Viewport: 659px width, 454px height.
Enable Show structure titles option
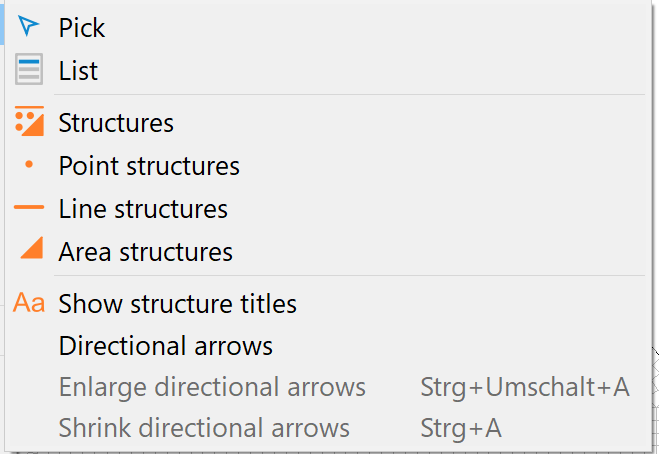click(177, 304)
